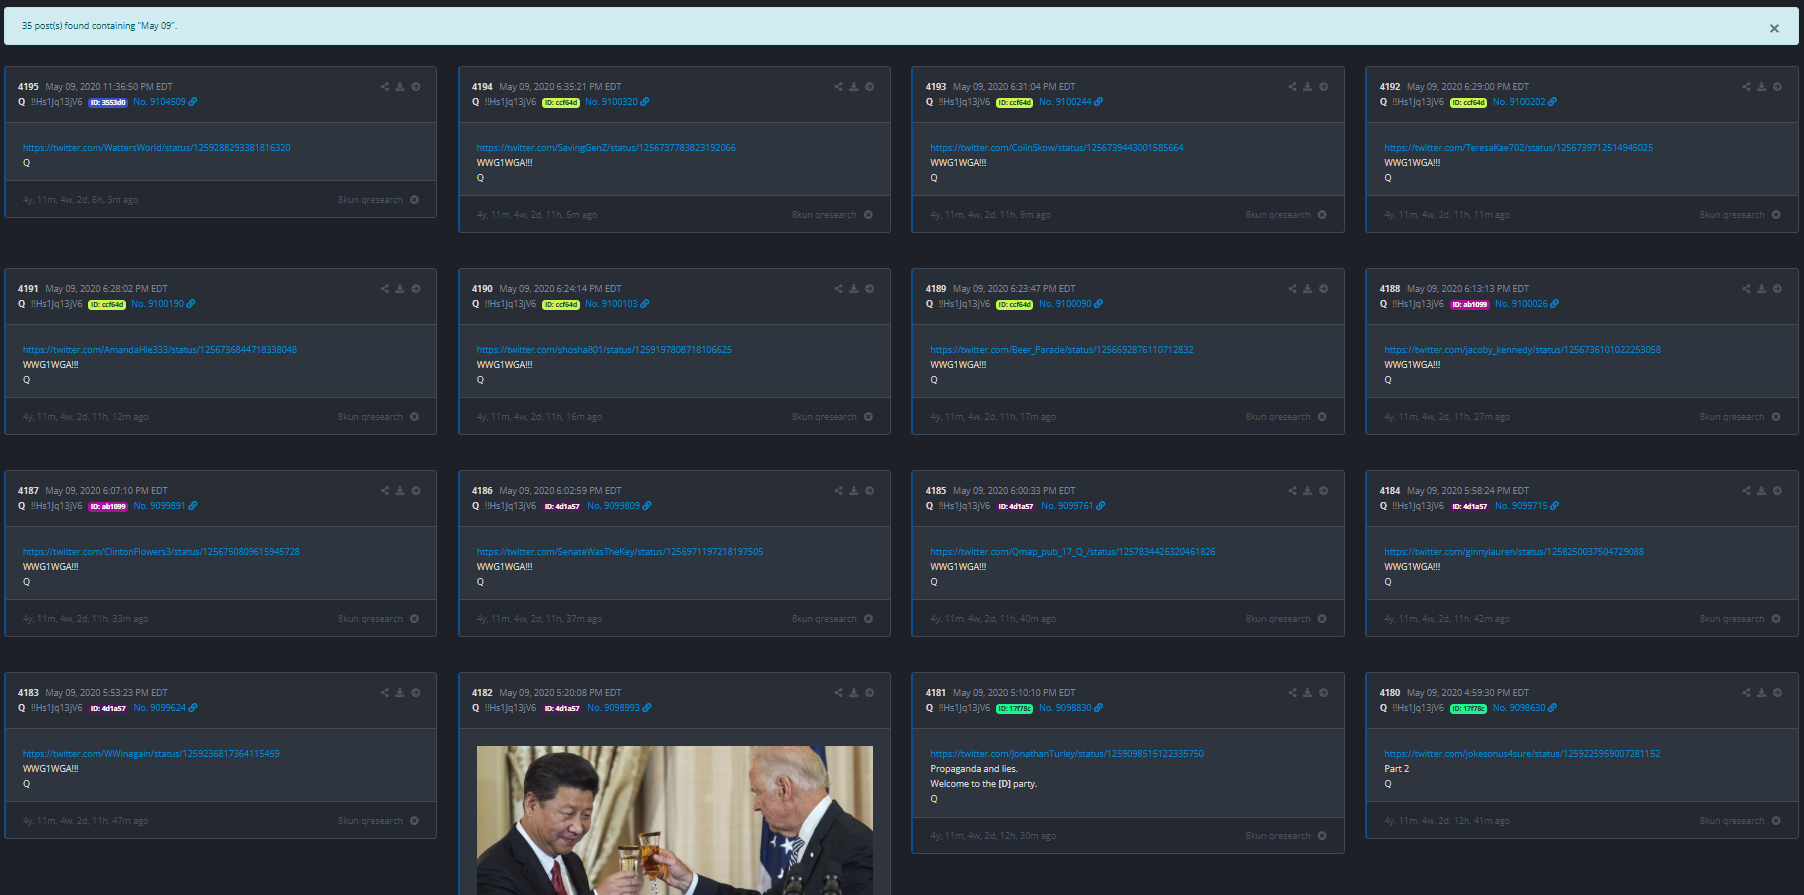
Task: Open post link No. 9100320
Action: click(x=617, y=102)
